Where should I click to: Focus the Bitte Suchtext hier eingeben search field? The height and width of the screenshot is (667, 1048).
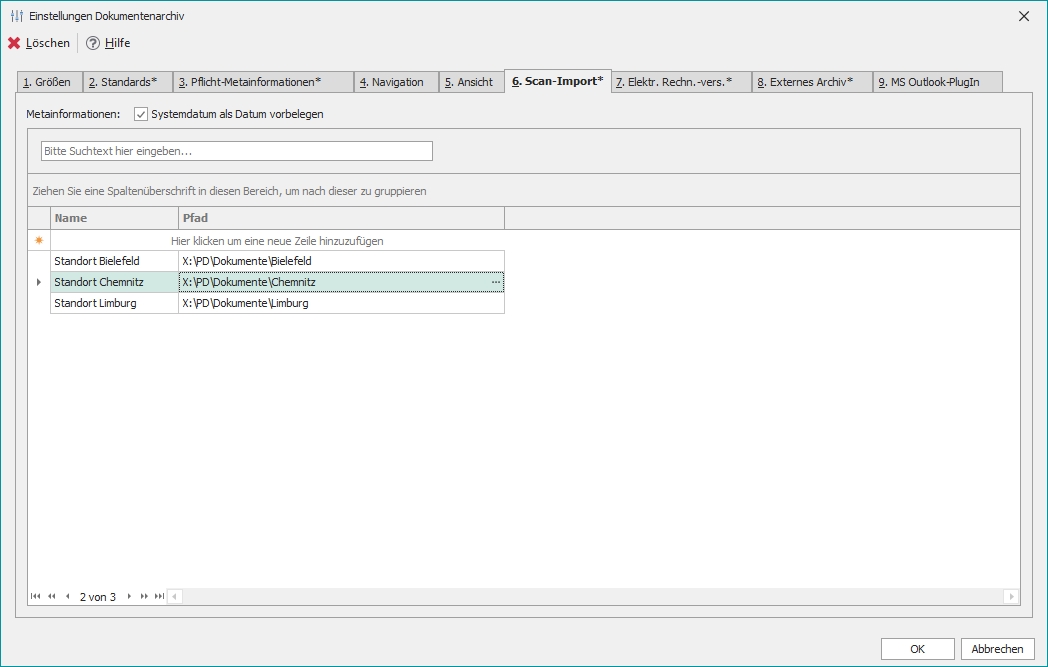tap(237, 151)
